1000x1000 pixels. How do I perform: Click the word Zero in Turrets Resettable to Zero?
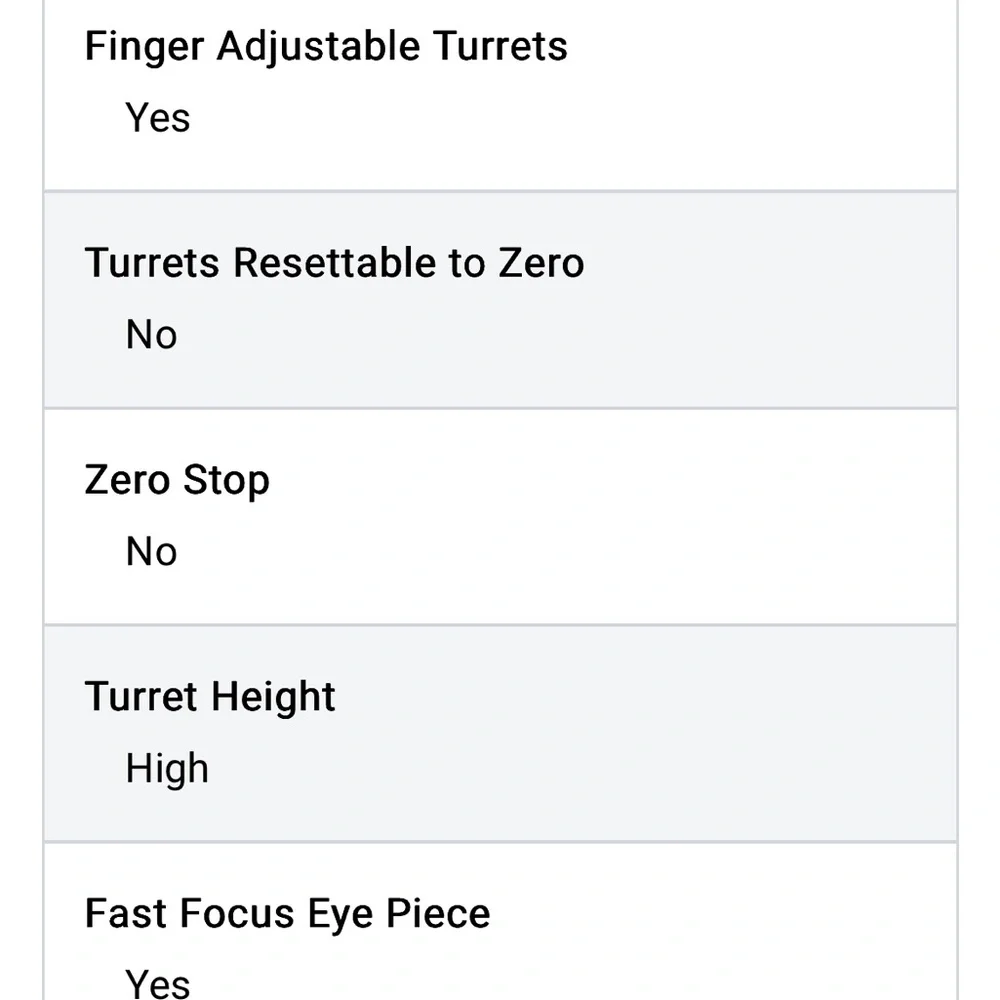(541, 263)
